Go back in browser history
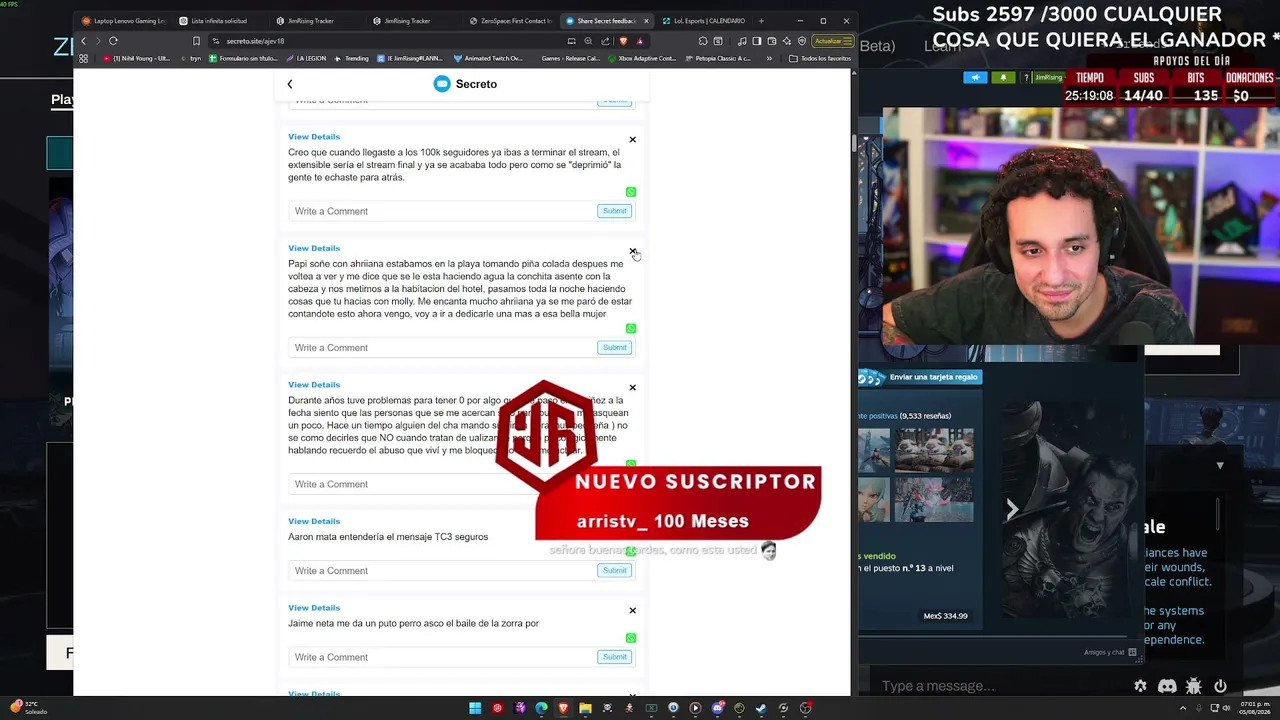1280x720 pixels. 83,41
